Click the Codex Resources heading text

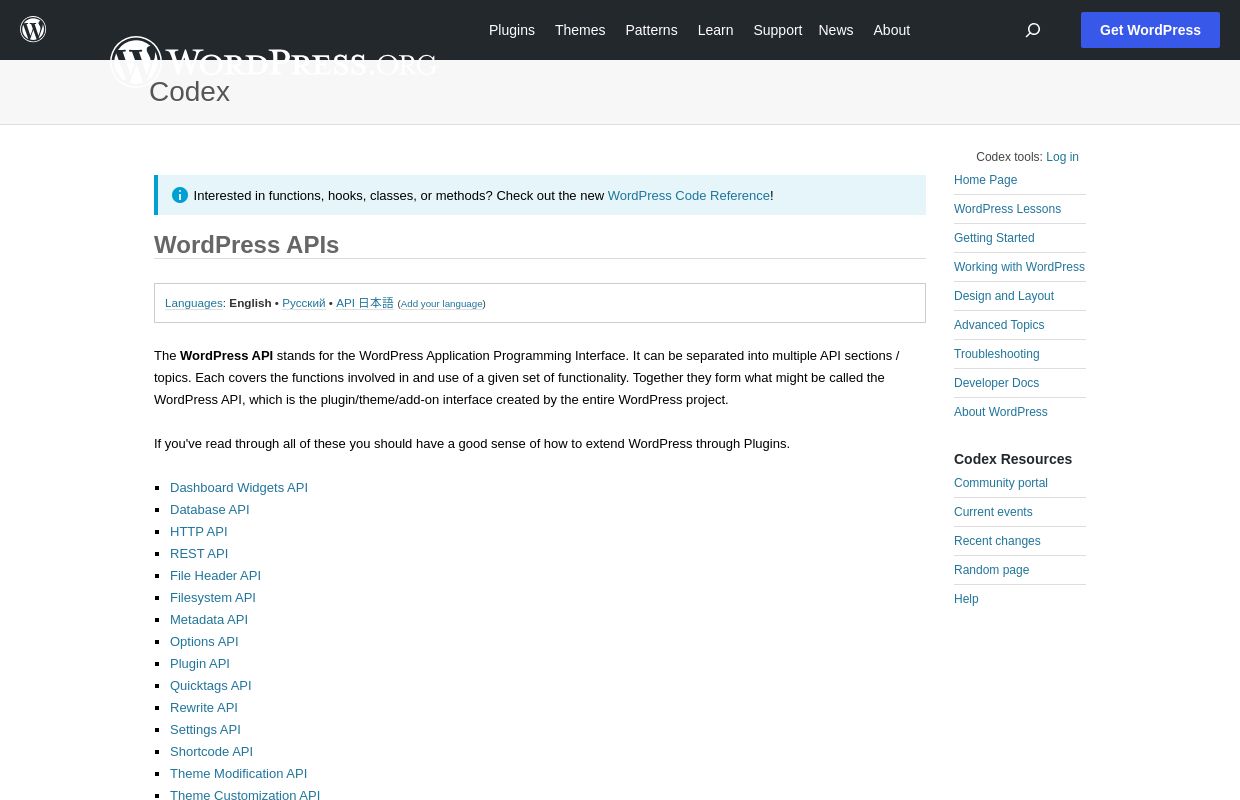[x=1013, y=459]
